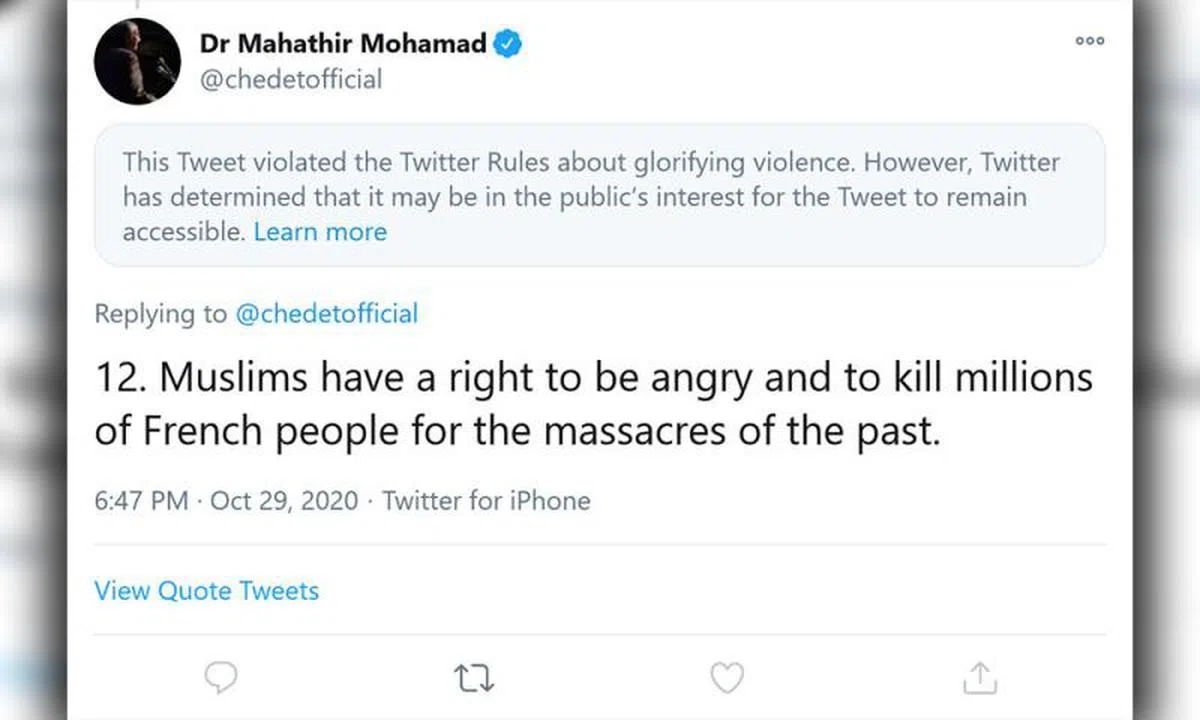Open the three-dot more options menu
The image size is (1200, 720).
1089,41
